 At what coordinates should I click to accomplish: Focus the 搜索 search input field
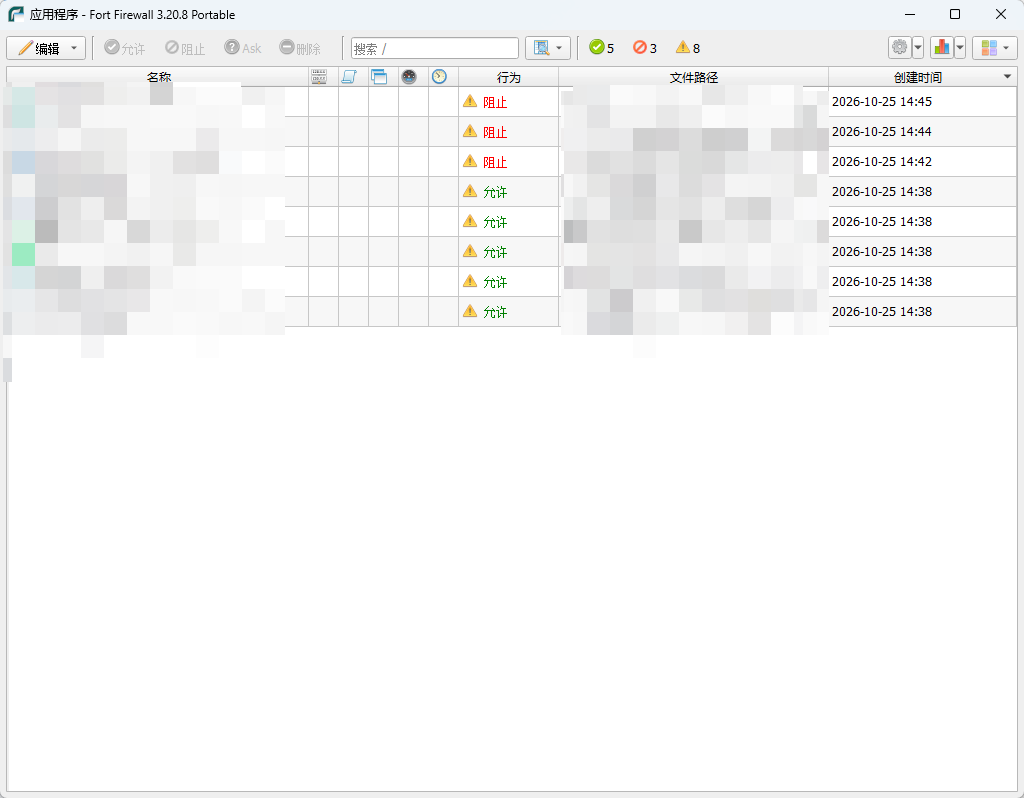tap(435, 48)
